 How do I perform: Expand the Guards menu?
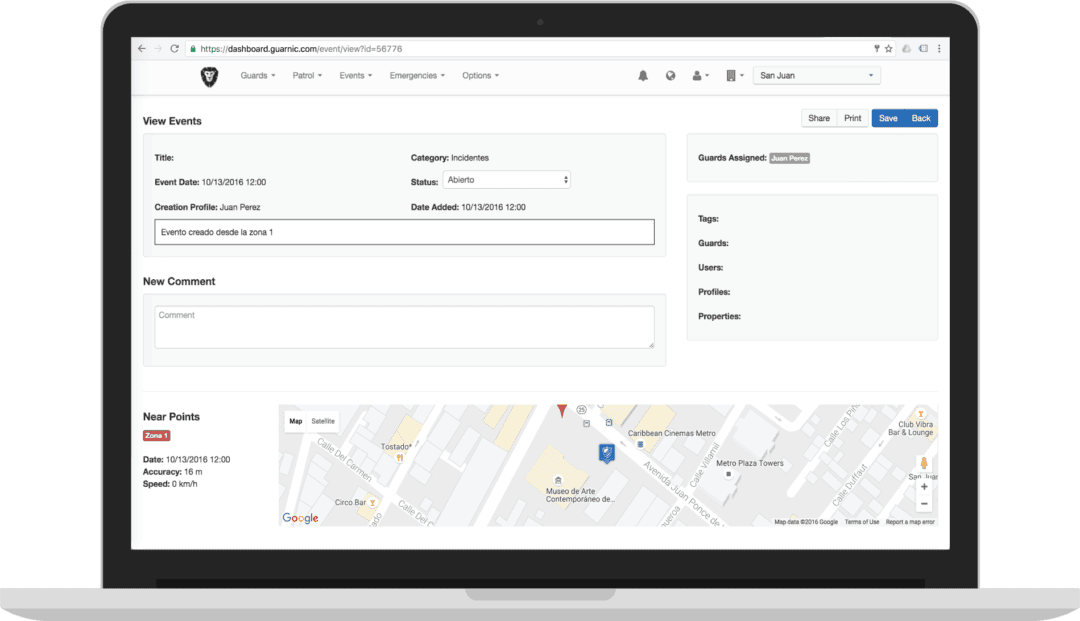point(257,76)
